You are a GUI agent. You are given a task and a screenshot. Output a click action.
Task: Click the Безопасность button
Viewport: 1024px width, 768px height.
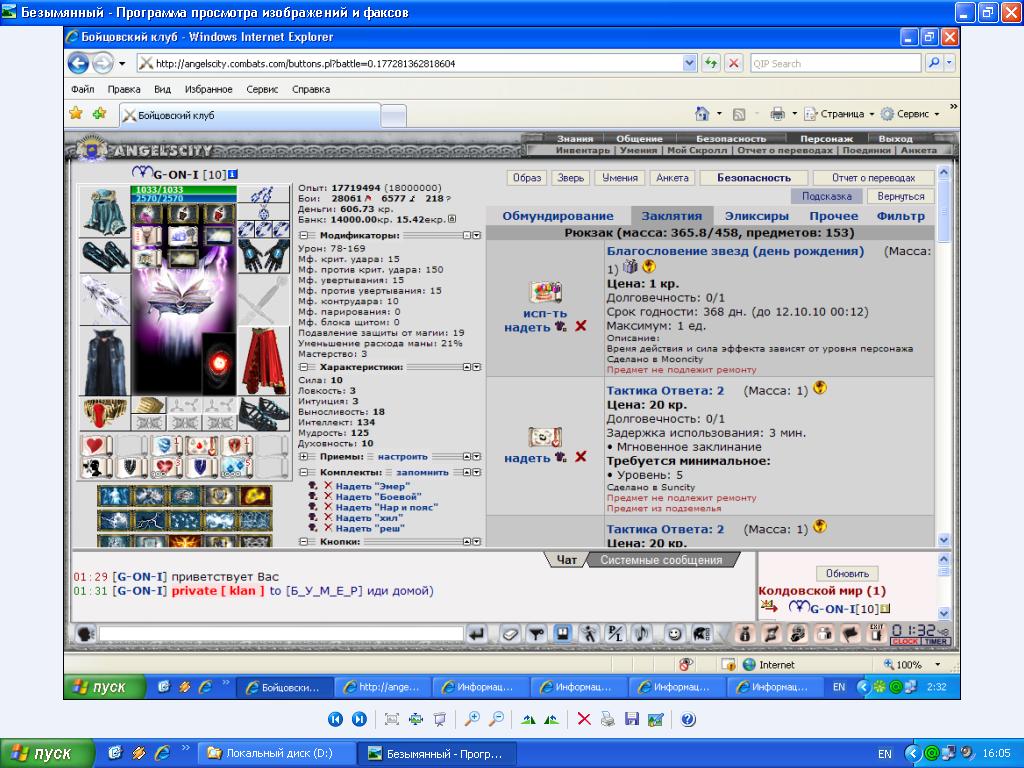pyautogui.click(x=754, y=178)
